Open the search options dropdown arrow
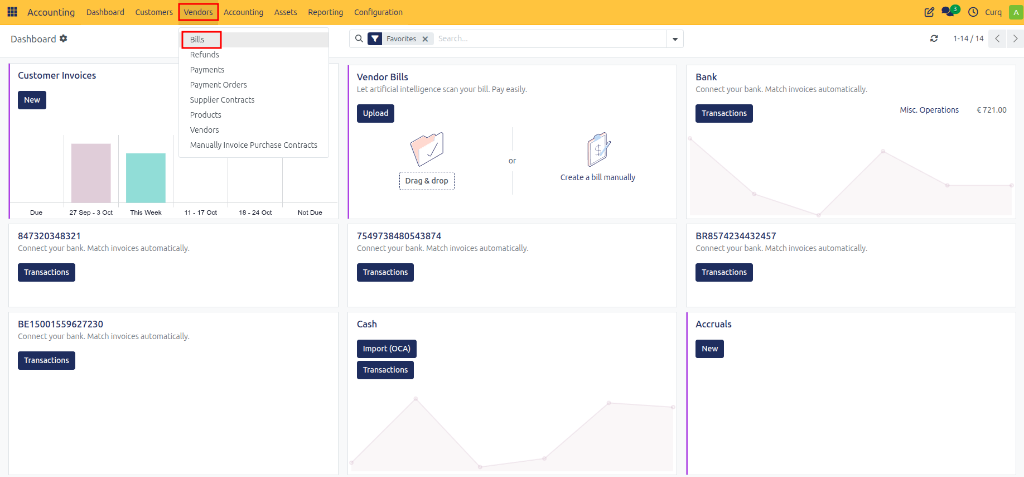Image resolution: width=1024 pixels, height=477 pixels. click(675, 39)
